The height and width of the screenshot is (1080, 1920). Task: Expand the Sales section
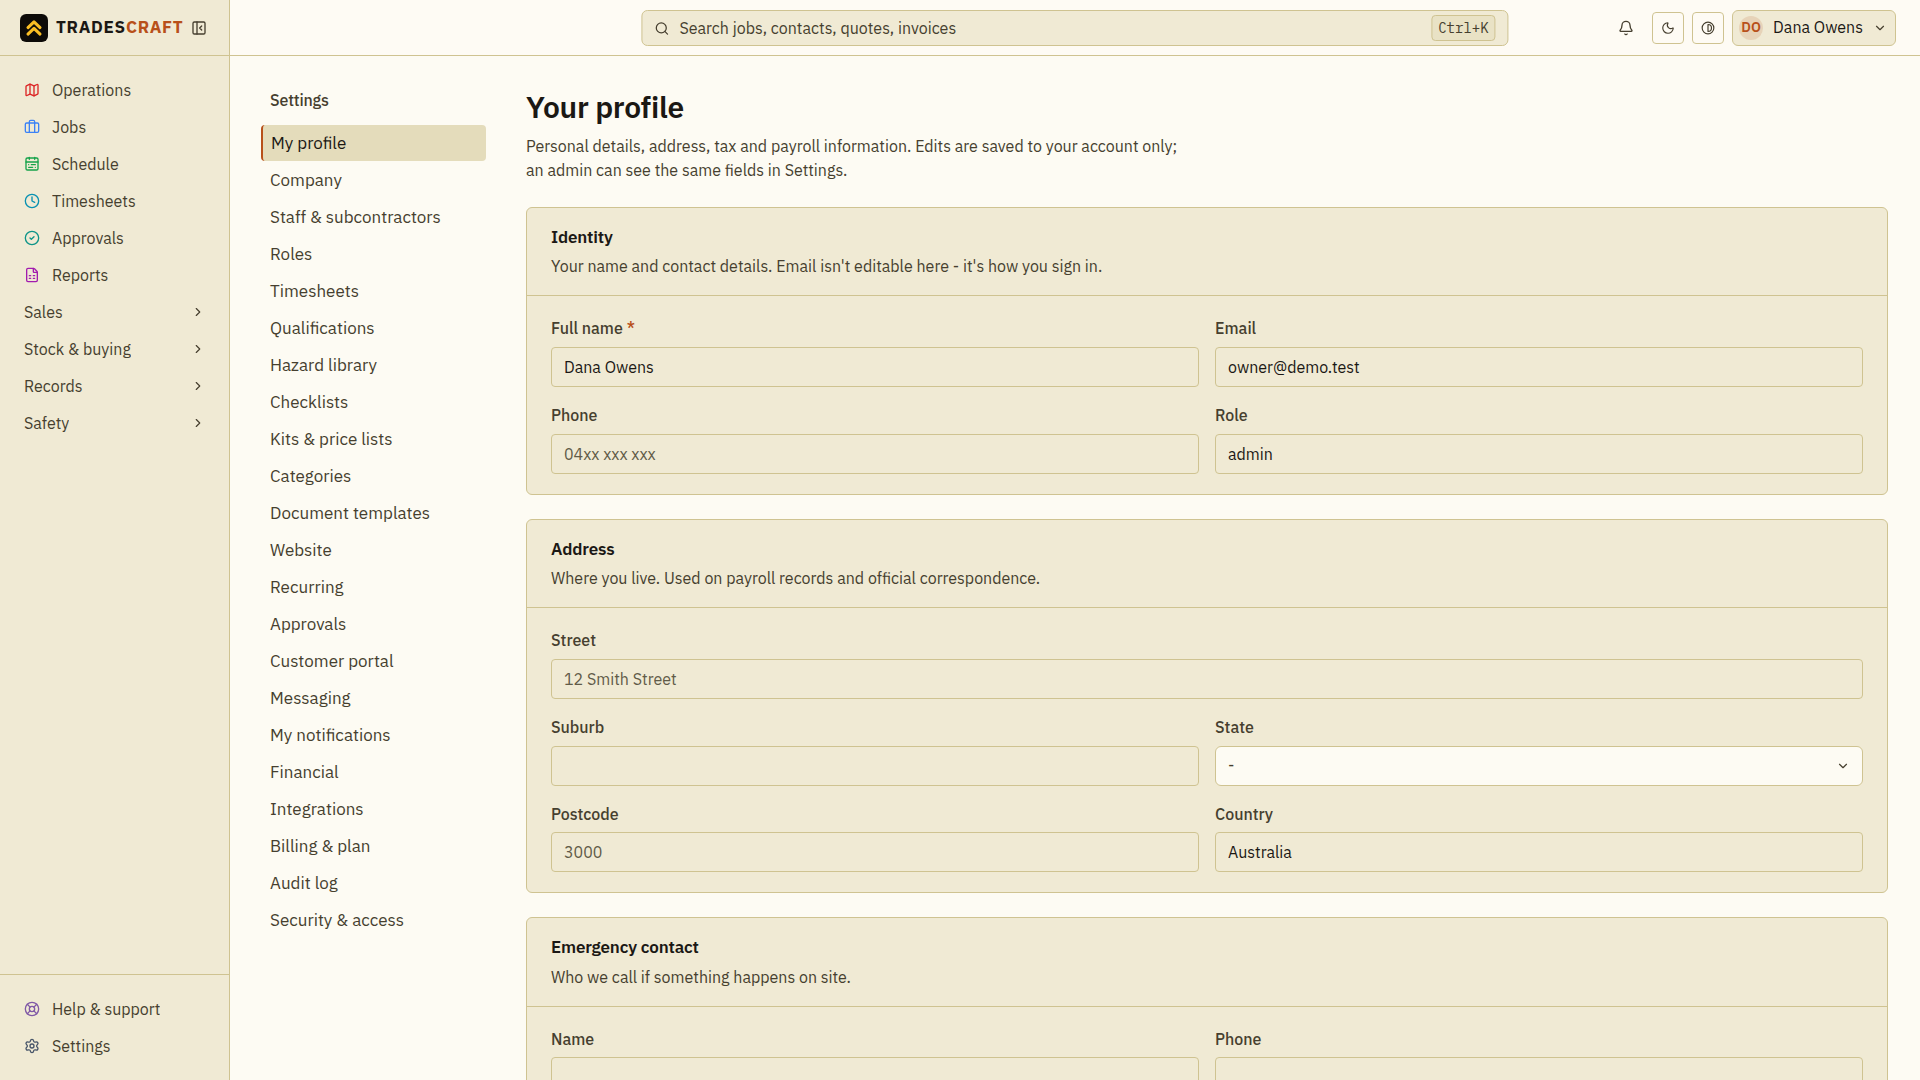pos(114,312)
